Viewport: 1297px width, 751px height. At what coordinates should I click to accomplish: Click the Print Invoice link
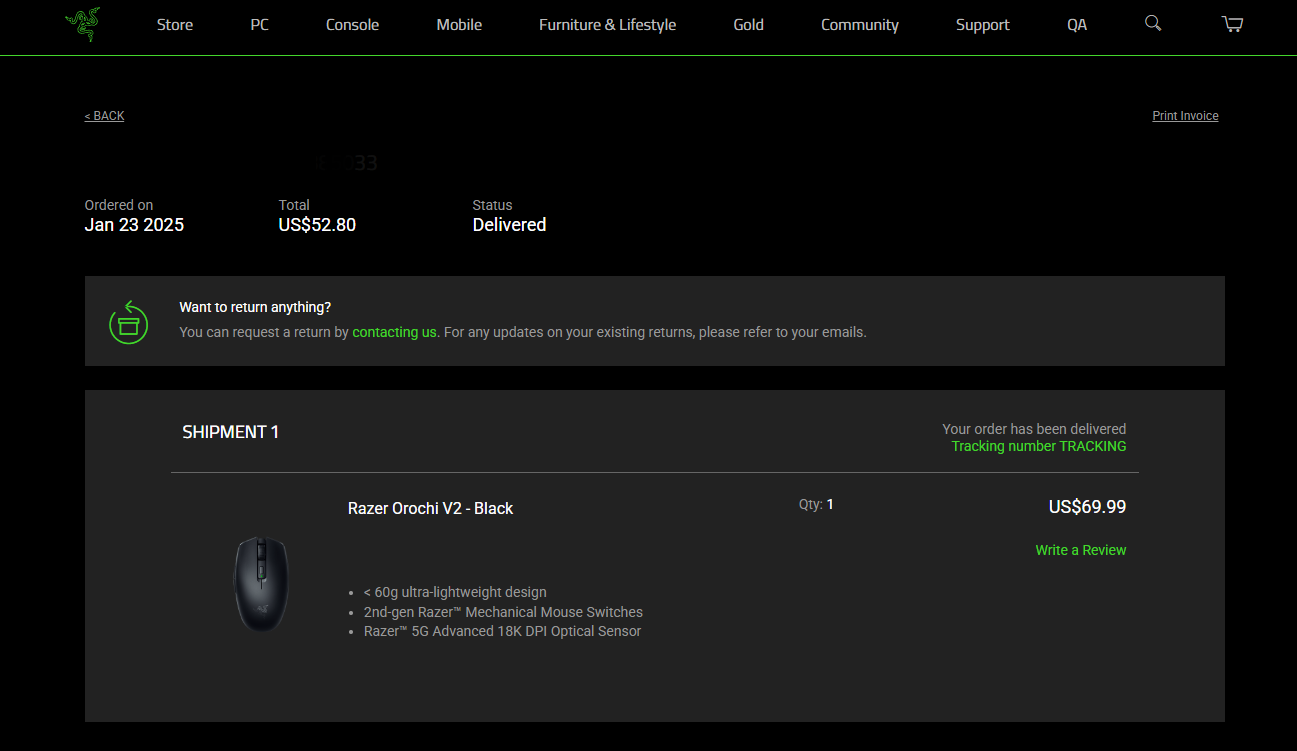coord(1185,116)
